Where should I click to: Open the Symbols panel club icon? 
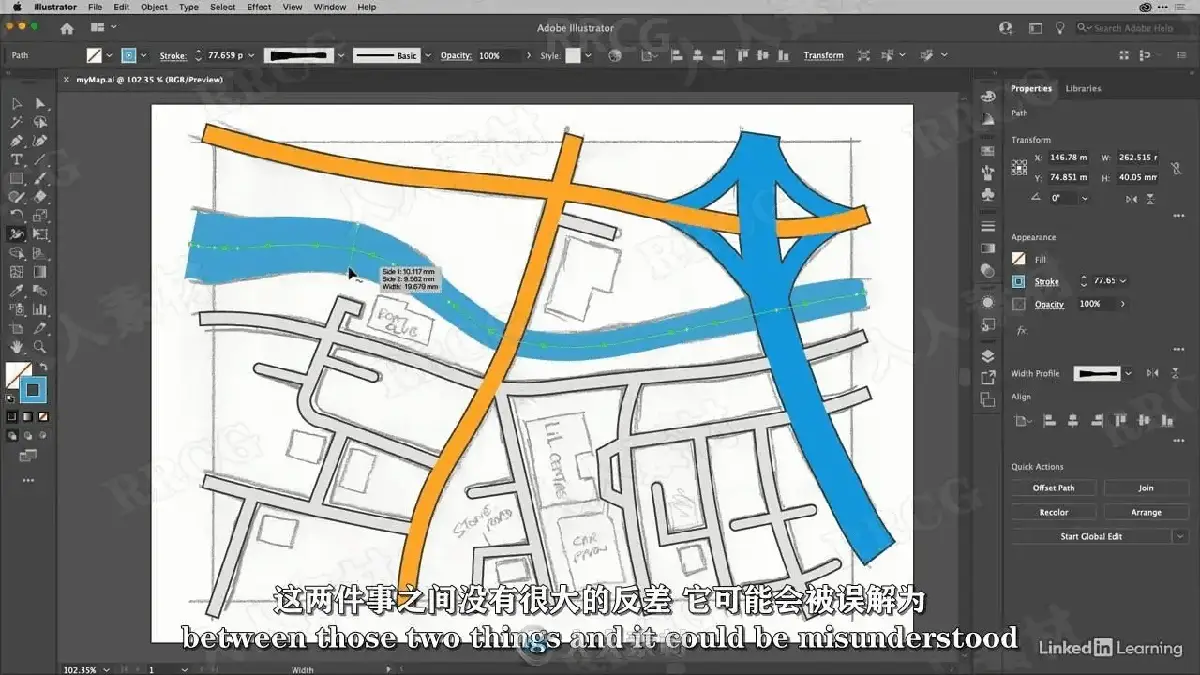point(988,195)
